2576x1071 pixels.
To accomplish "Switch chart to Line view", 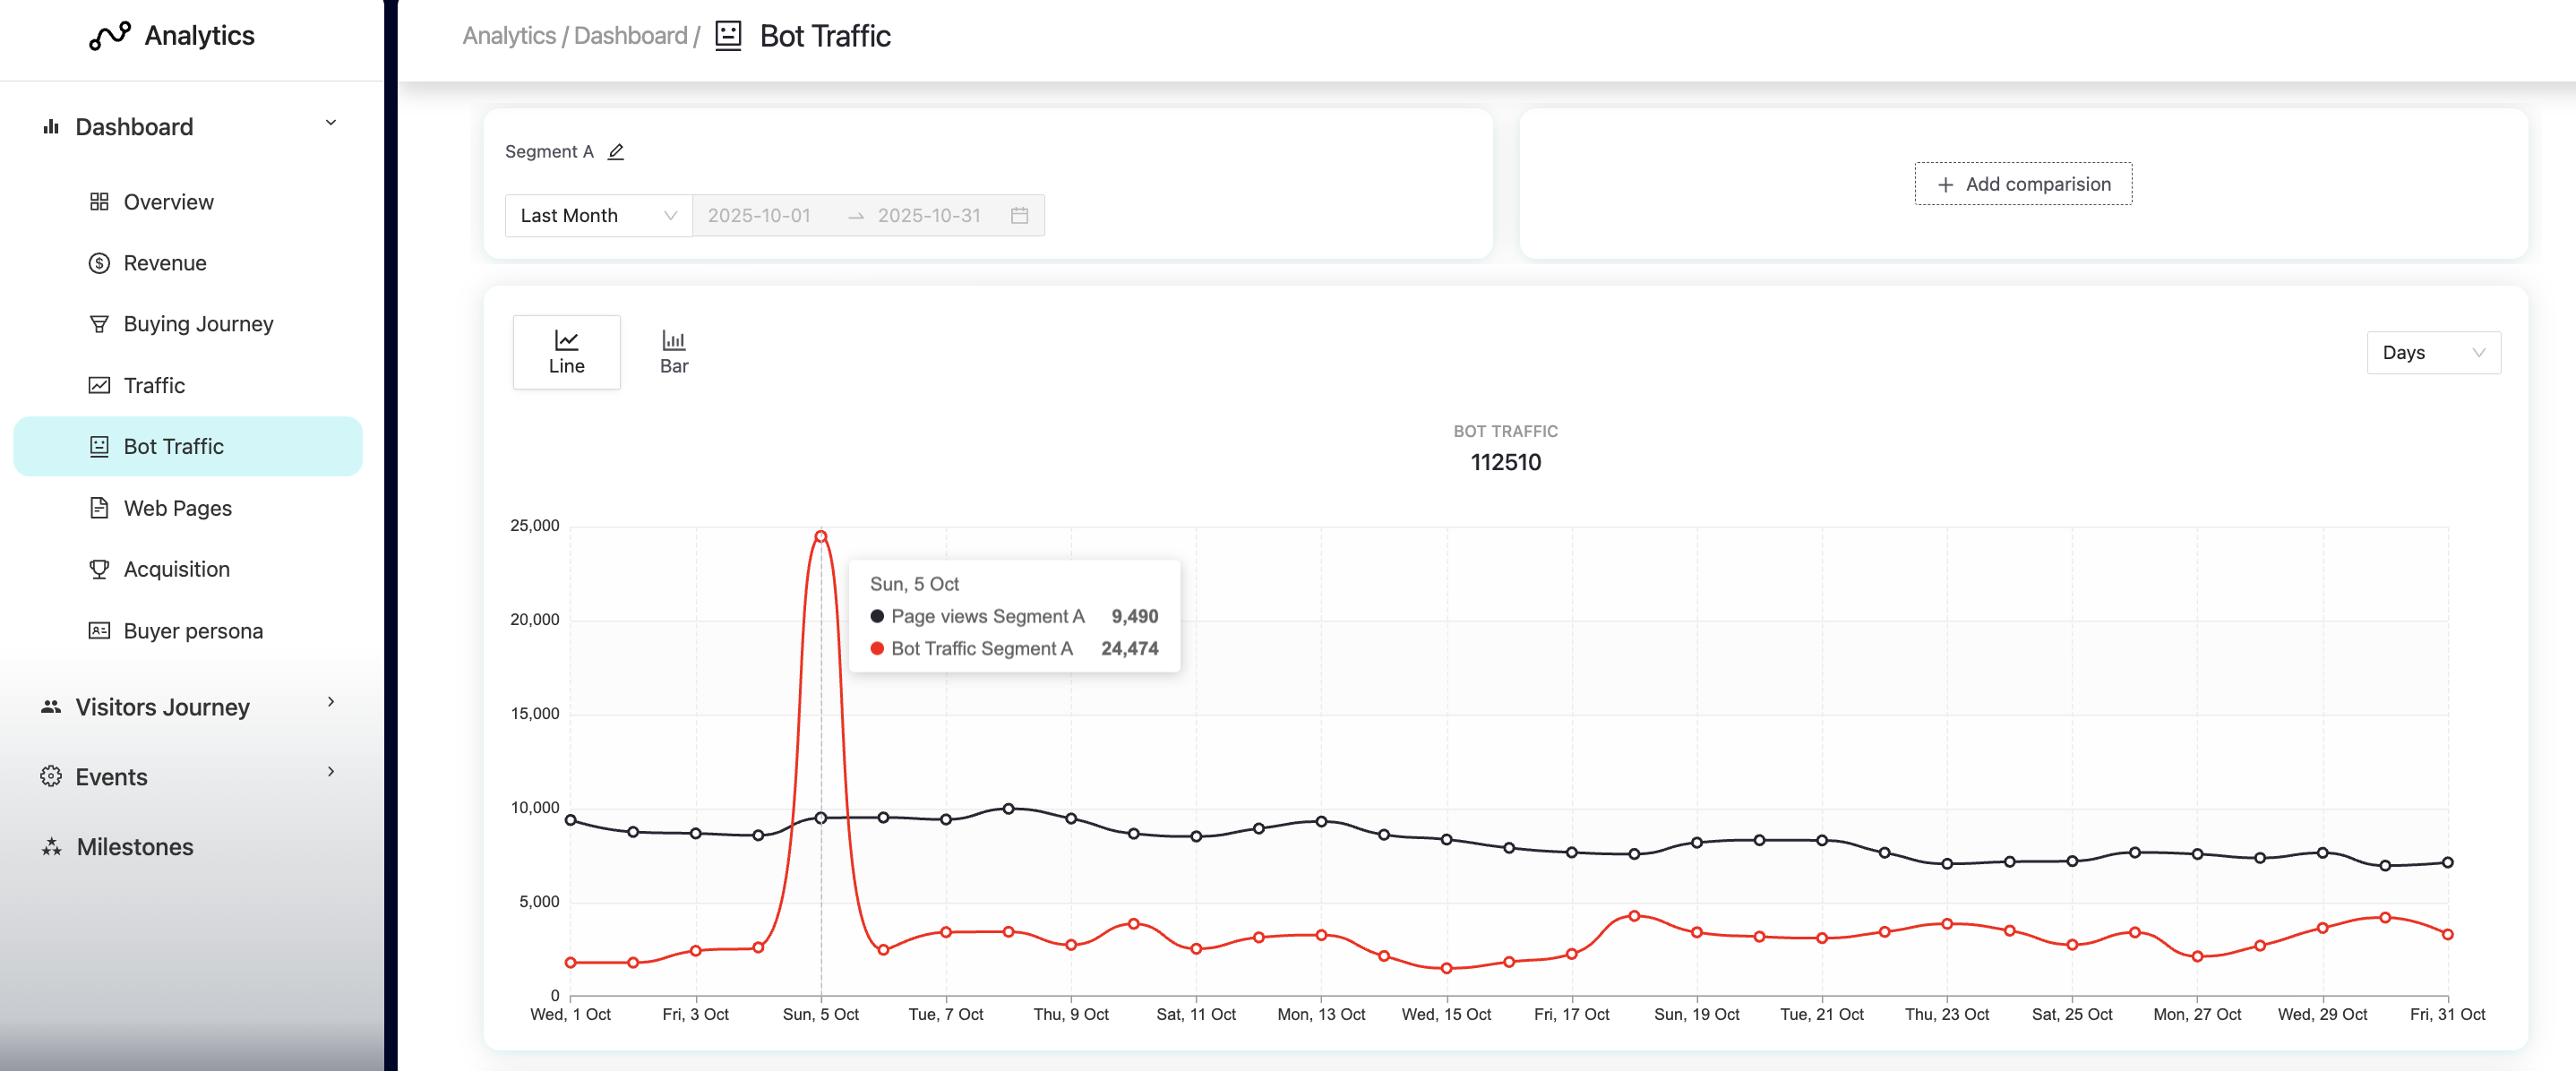I will (566, 352).
